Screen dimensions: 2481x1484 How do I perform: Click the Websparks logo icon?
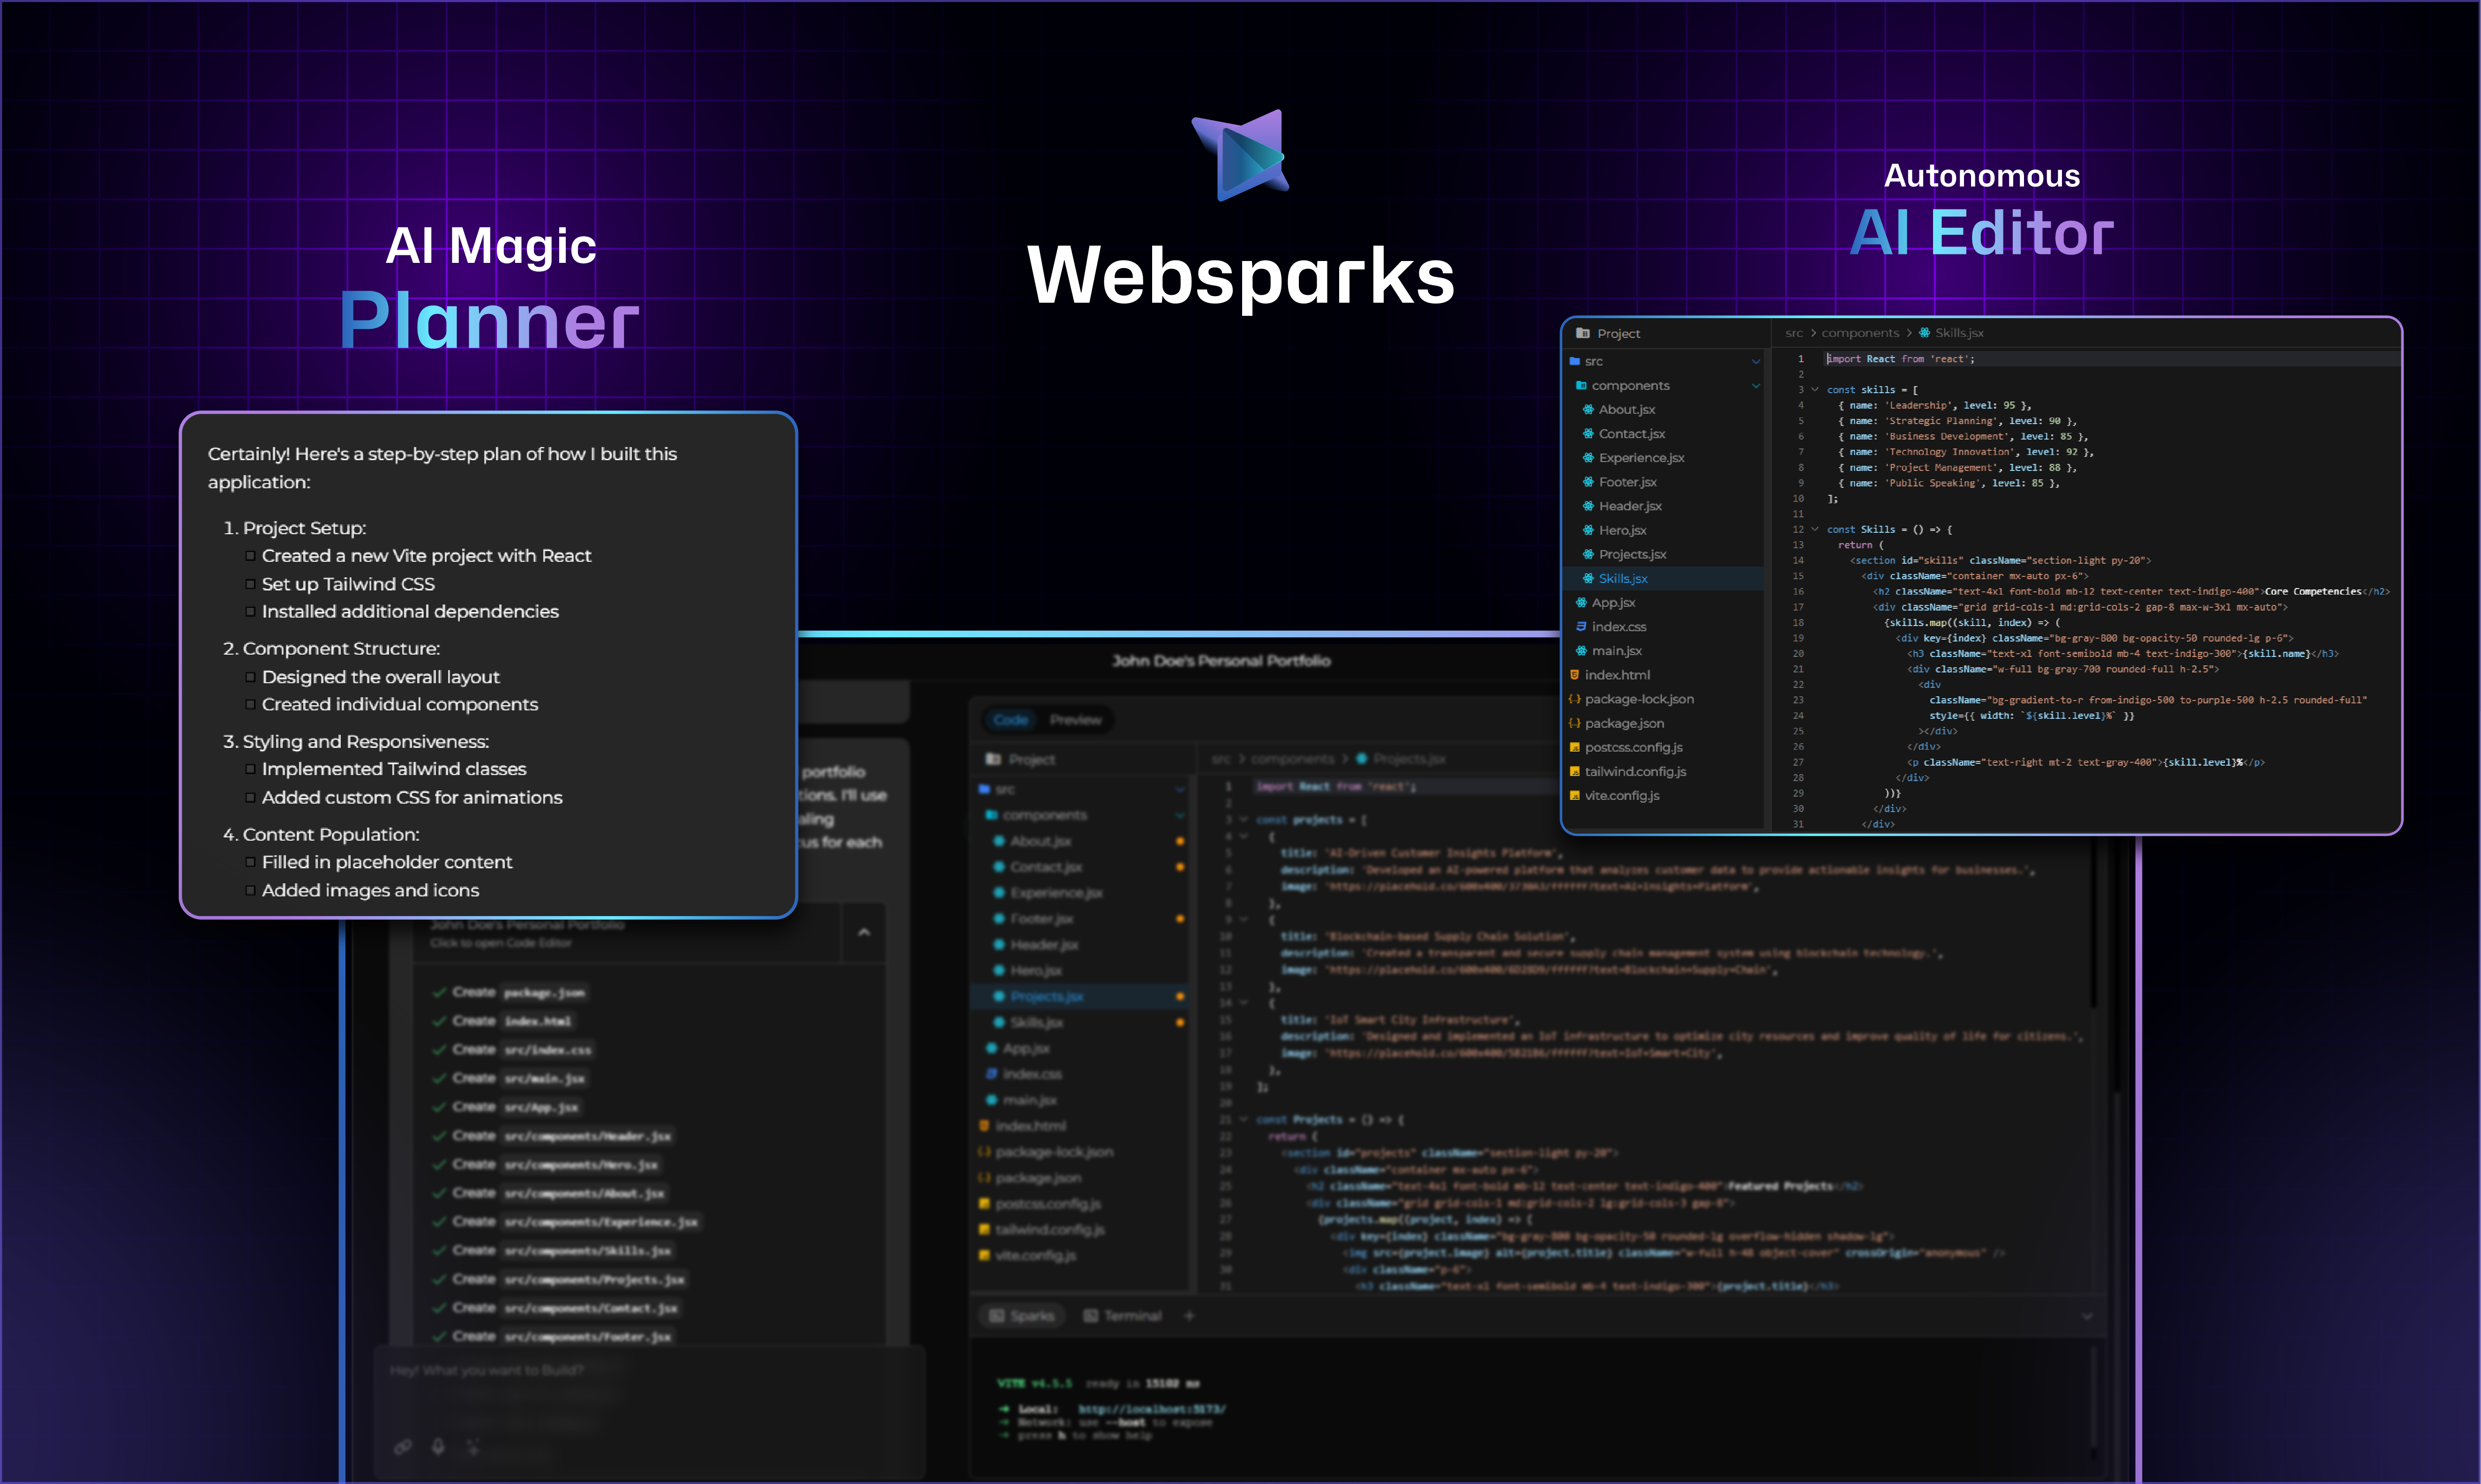click(1240, 155)
